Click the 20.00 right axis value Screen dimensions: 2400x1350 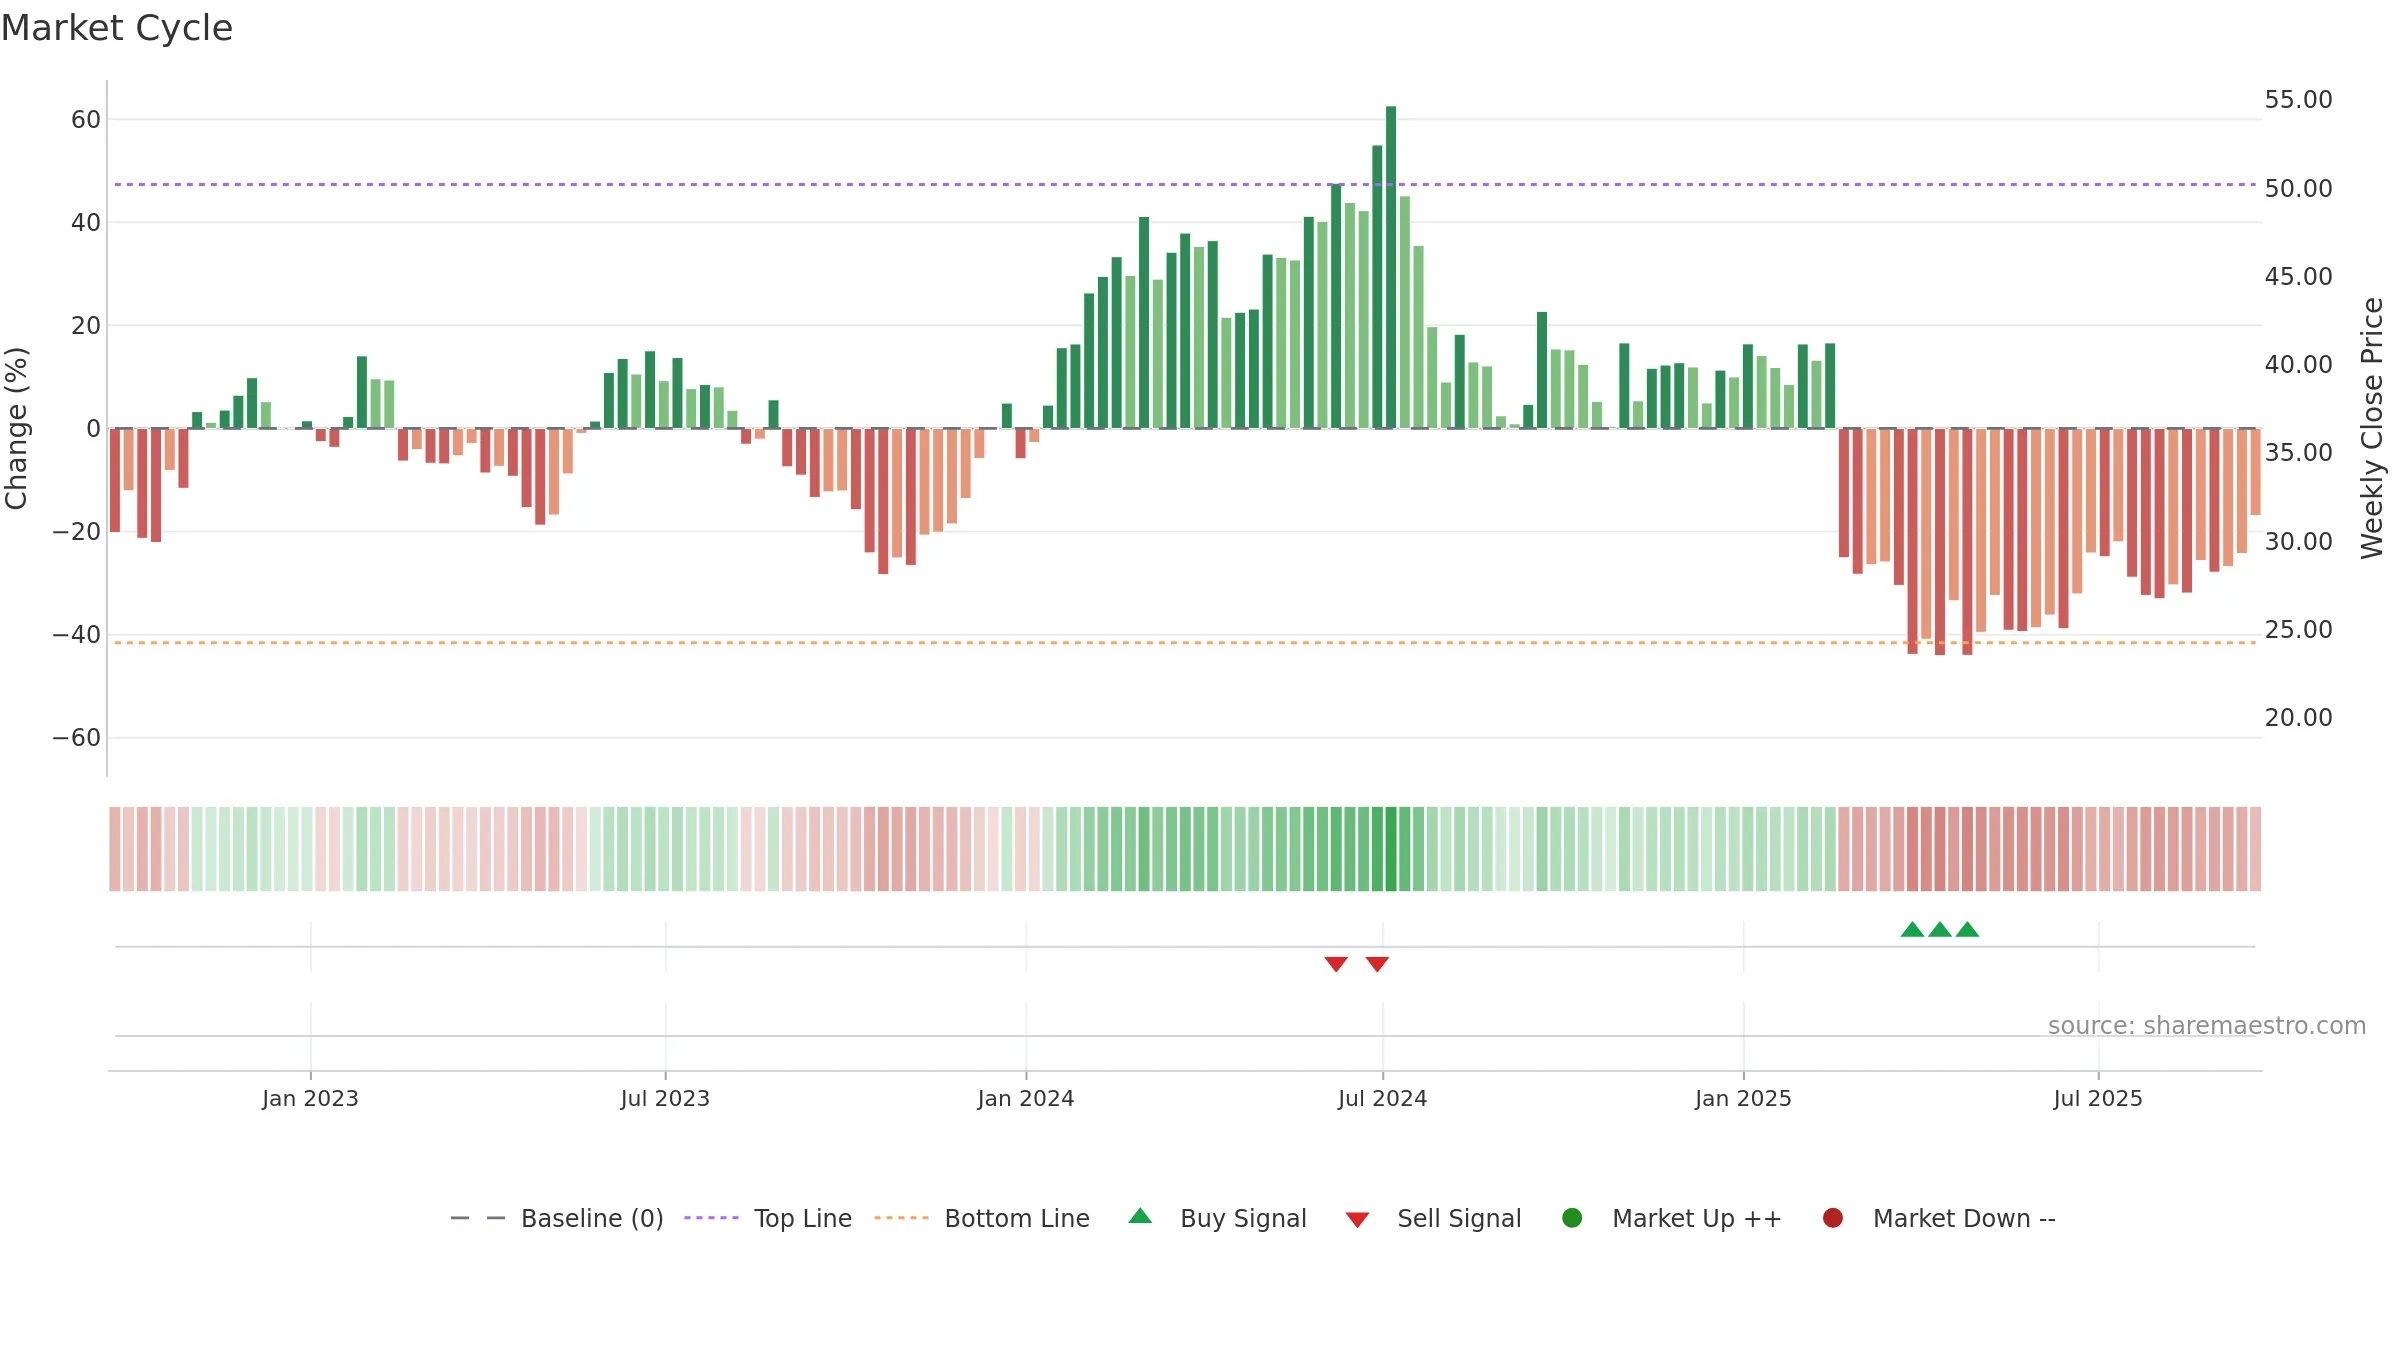point(2298,717)
